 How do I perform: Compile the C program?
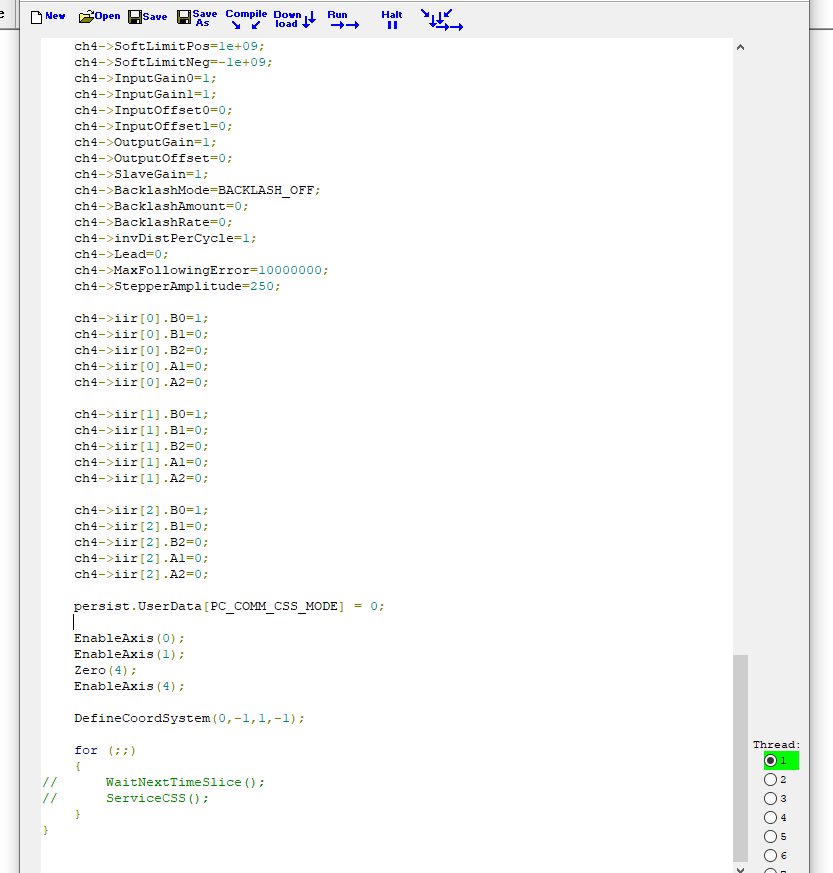tap(246, 18)
